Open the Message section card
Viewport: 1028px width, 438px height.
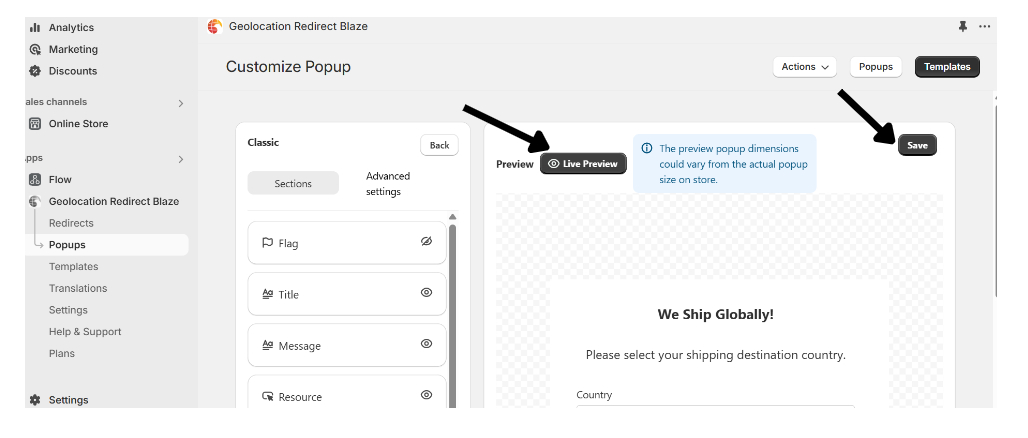pos(347,346)
